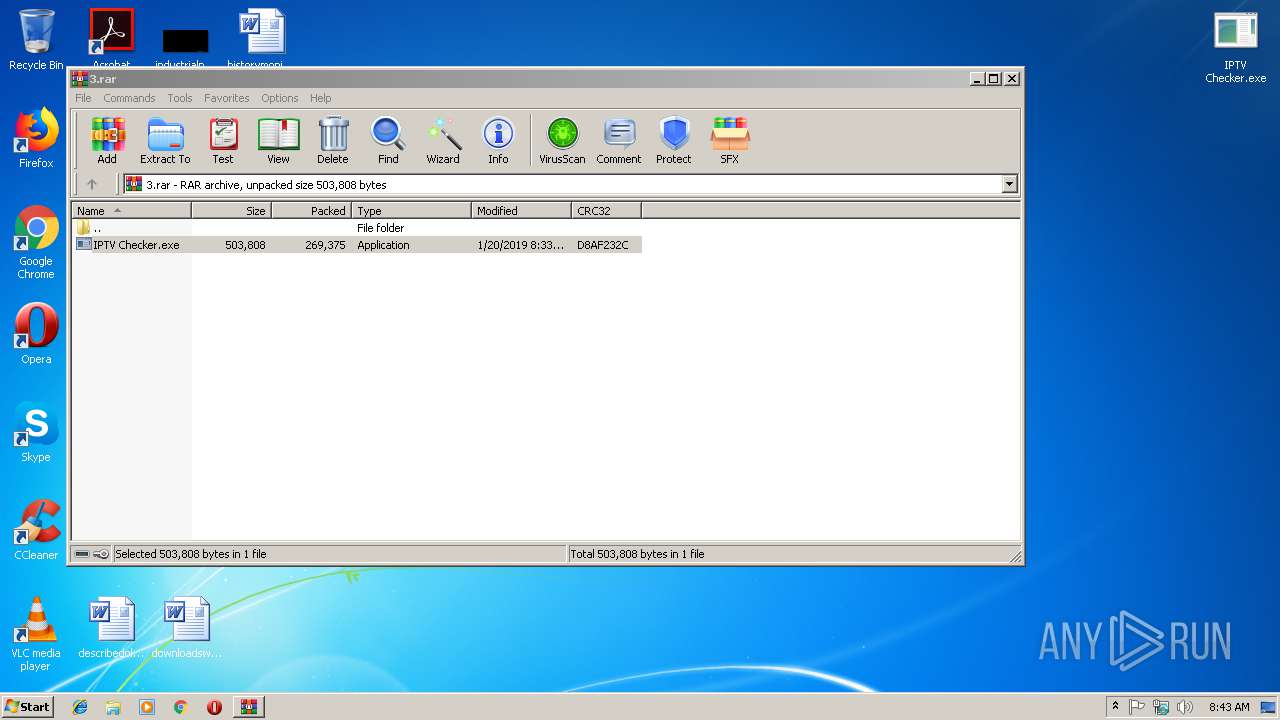Run the Test archive tool

click(x=223, y=140)
